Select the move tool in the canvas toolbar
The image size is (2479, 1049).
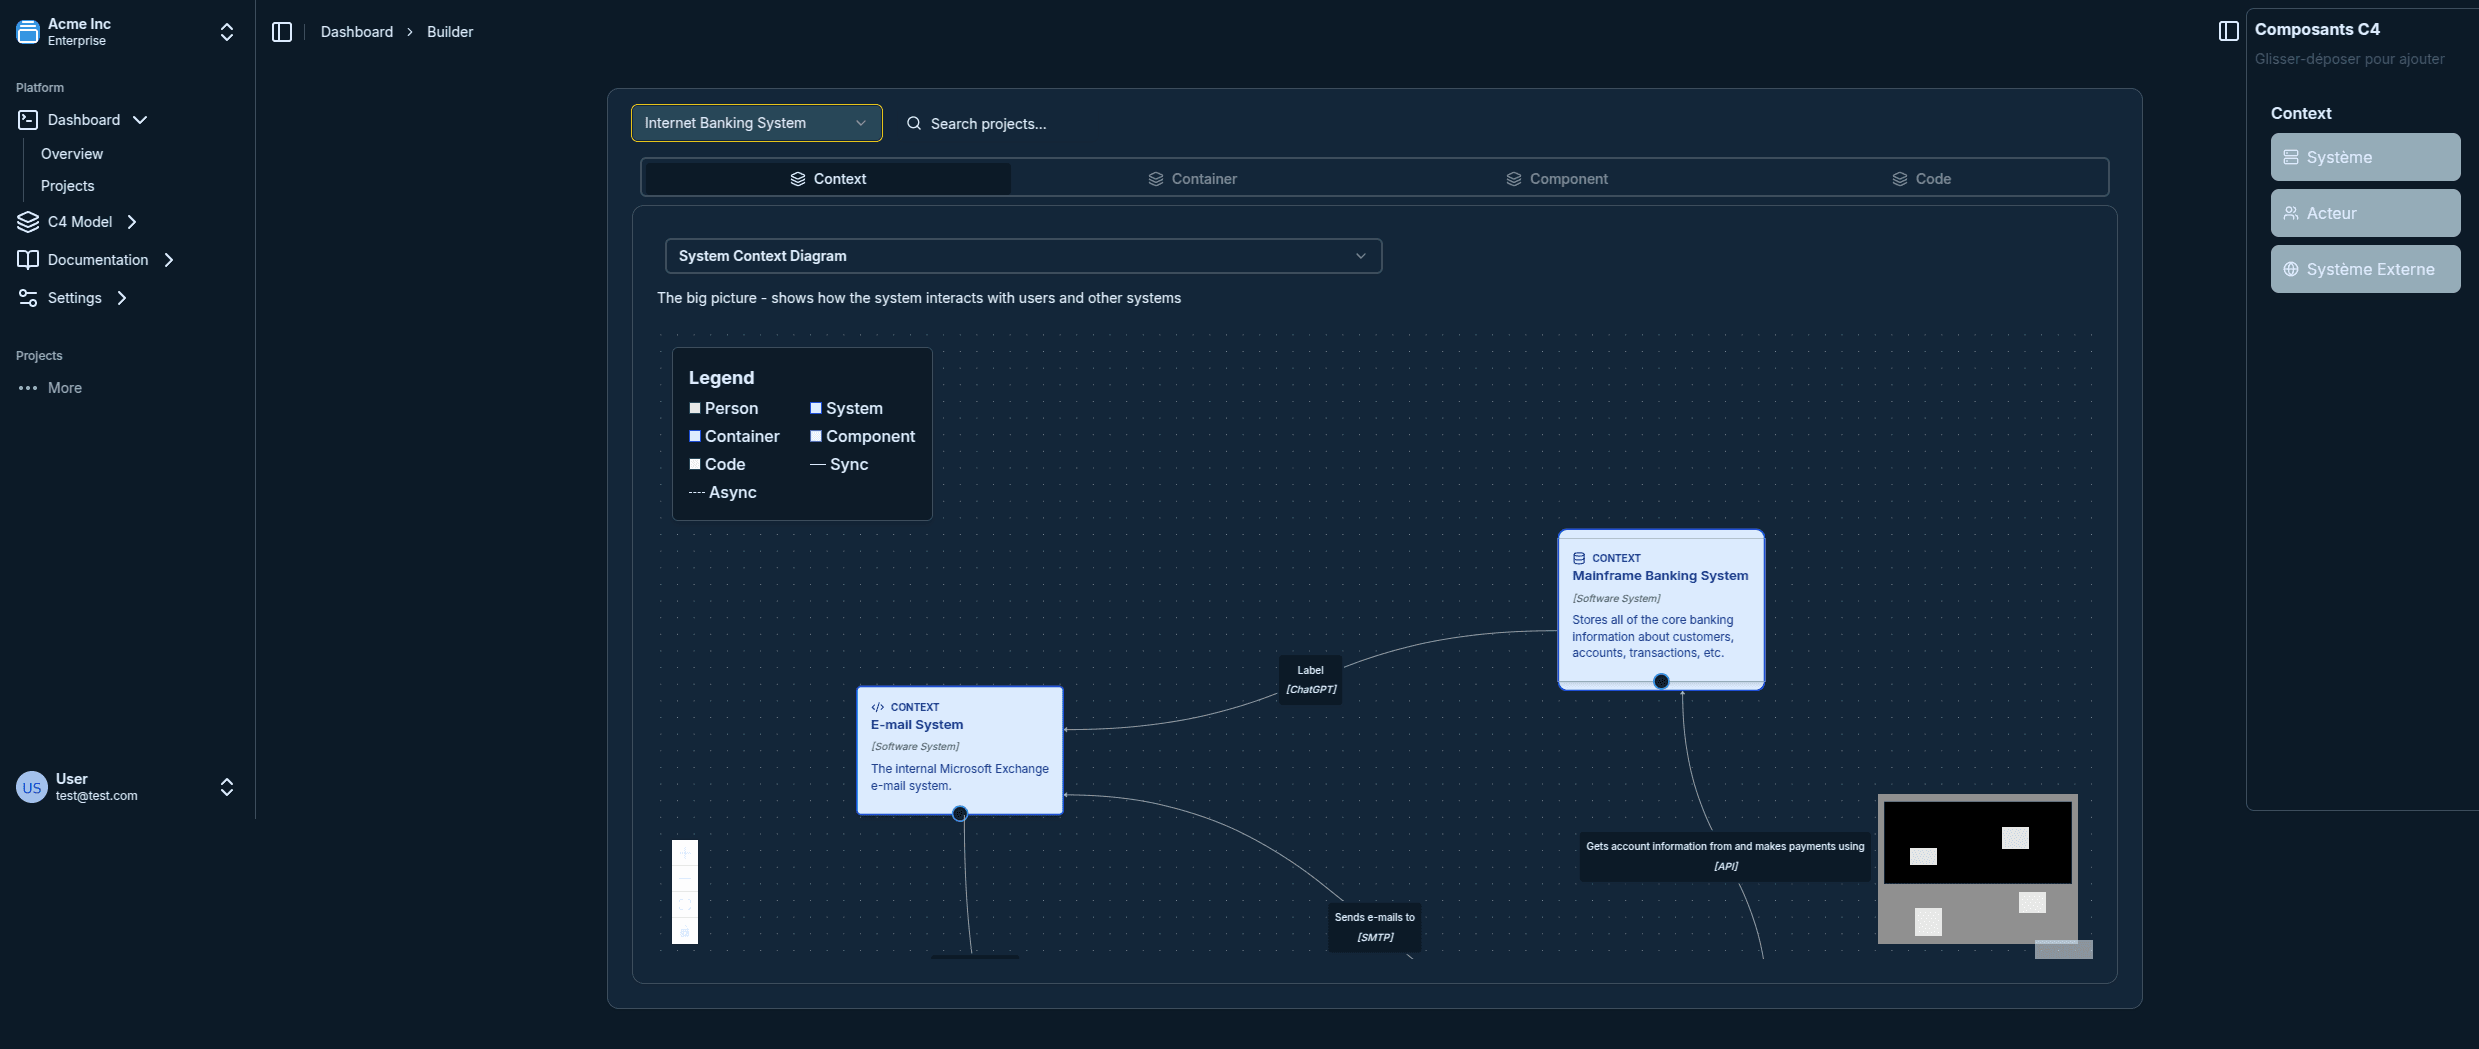[x=685, y=850]
